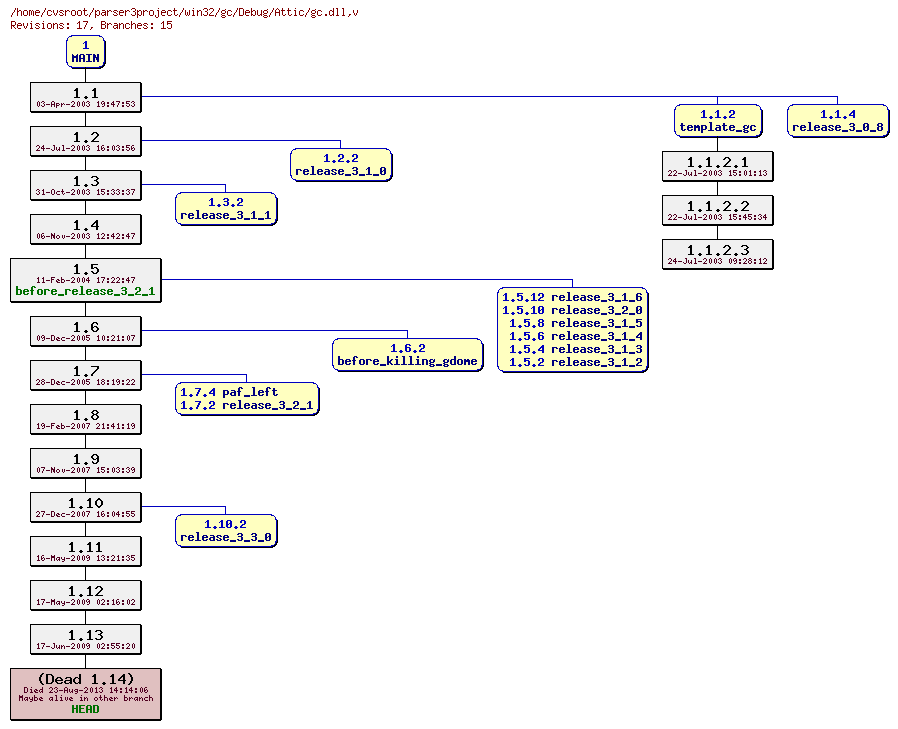The height and width of the screenshot is (729, 898).
Task: Open branch 1.2.2 release_3_1_0
Action: (341, 165)
